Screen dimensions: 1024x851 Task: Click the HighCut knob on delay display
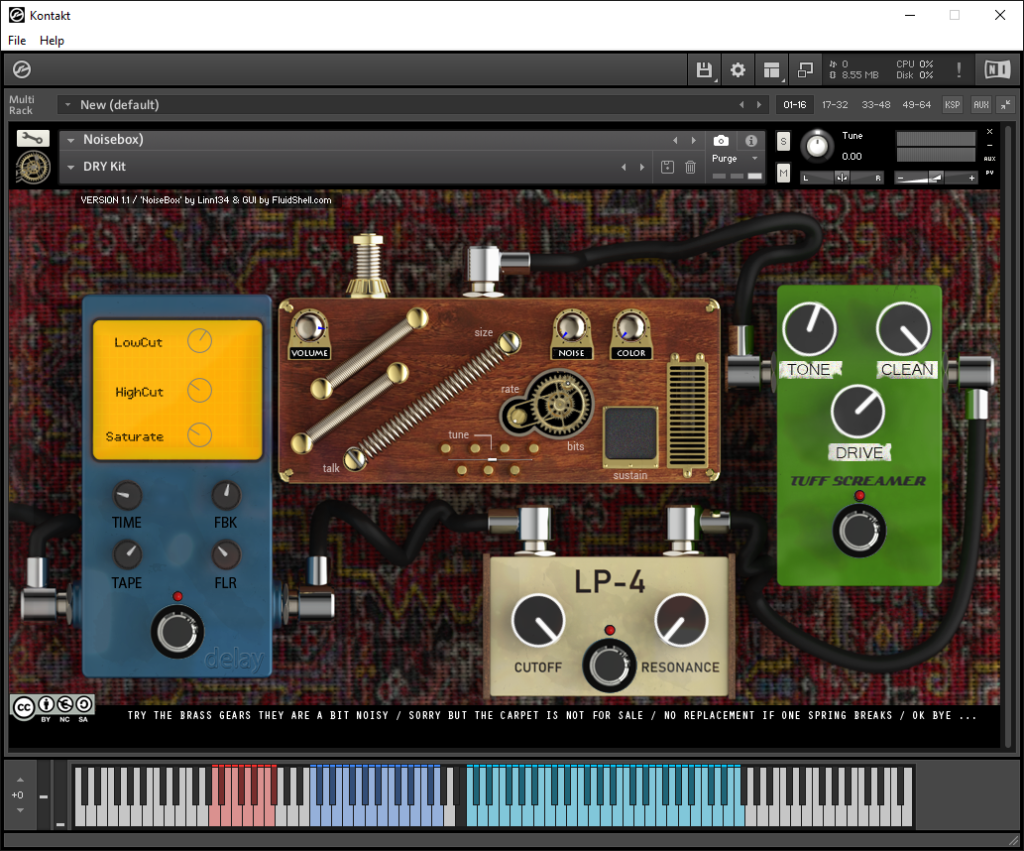pyautogui.click(x=199, y=391)
